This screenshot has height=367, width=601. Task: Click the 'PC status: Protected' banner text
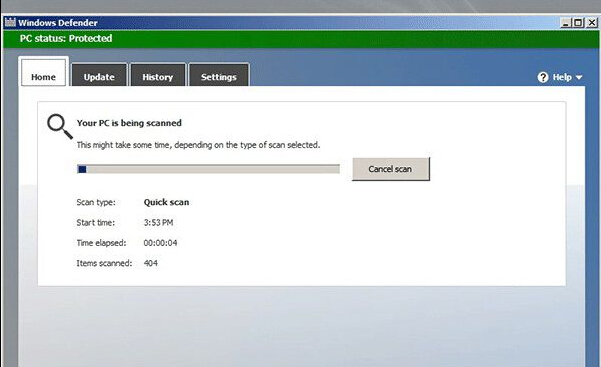coord(66,38)
